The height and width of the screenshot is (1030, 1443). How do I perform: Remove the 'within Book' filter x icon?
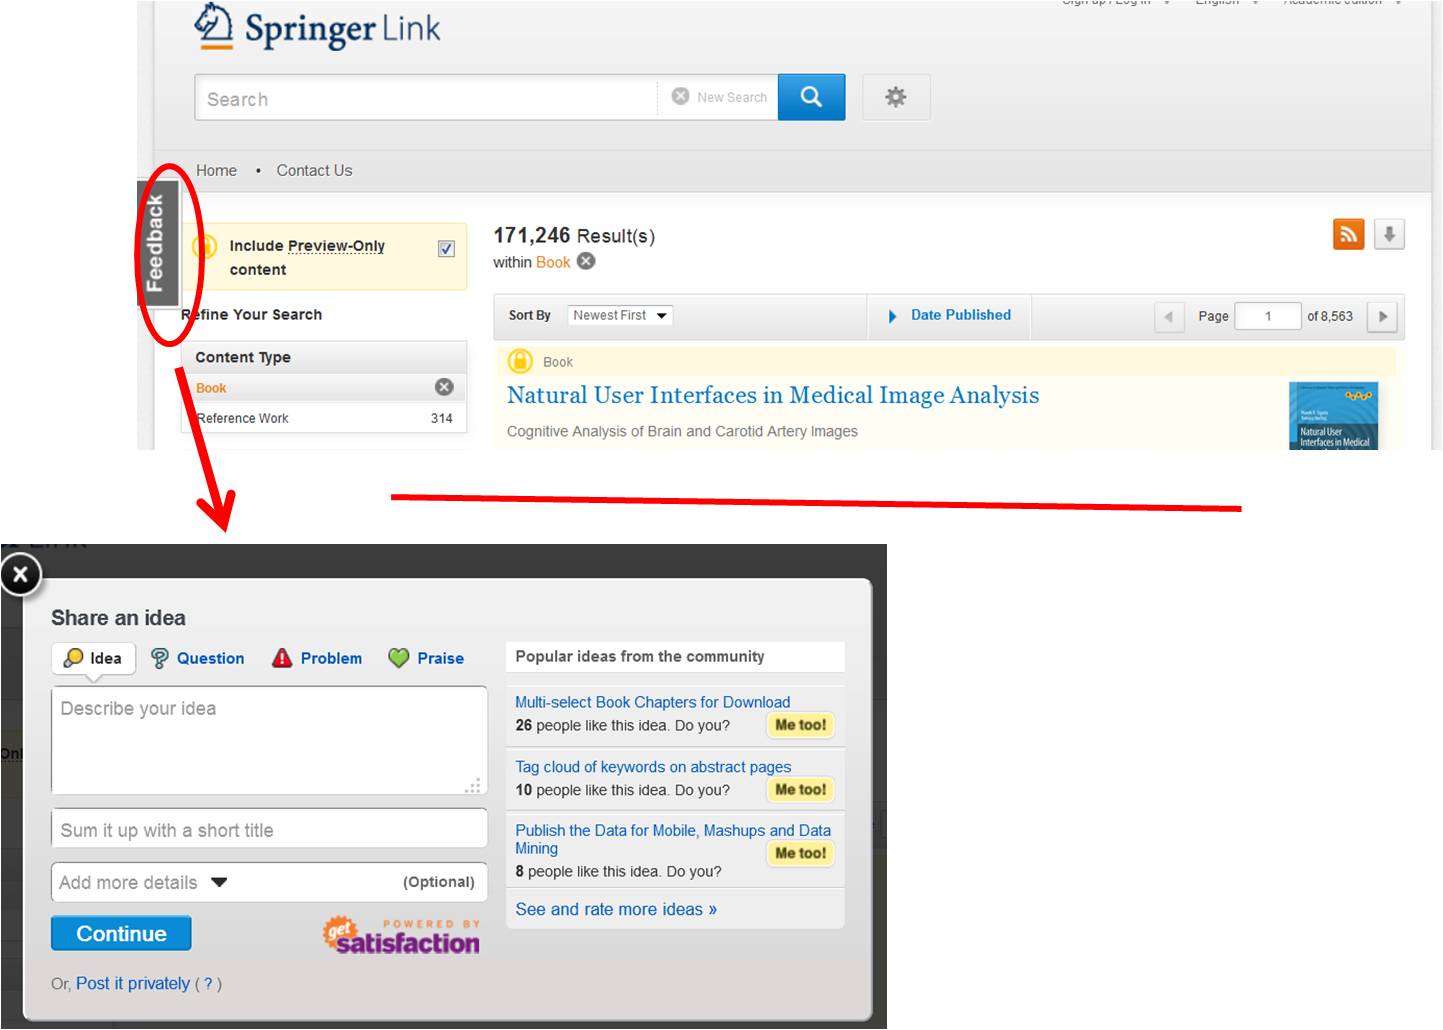(x=586, y=261)
